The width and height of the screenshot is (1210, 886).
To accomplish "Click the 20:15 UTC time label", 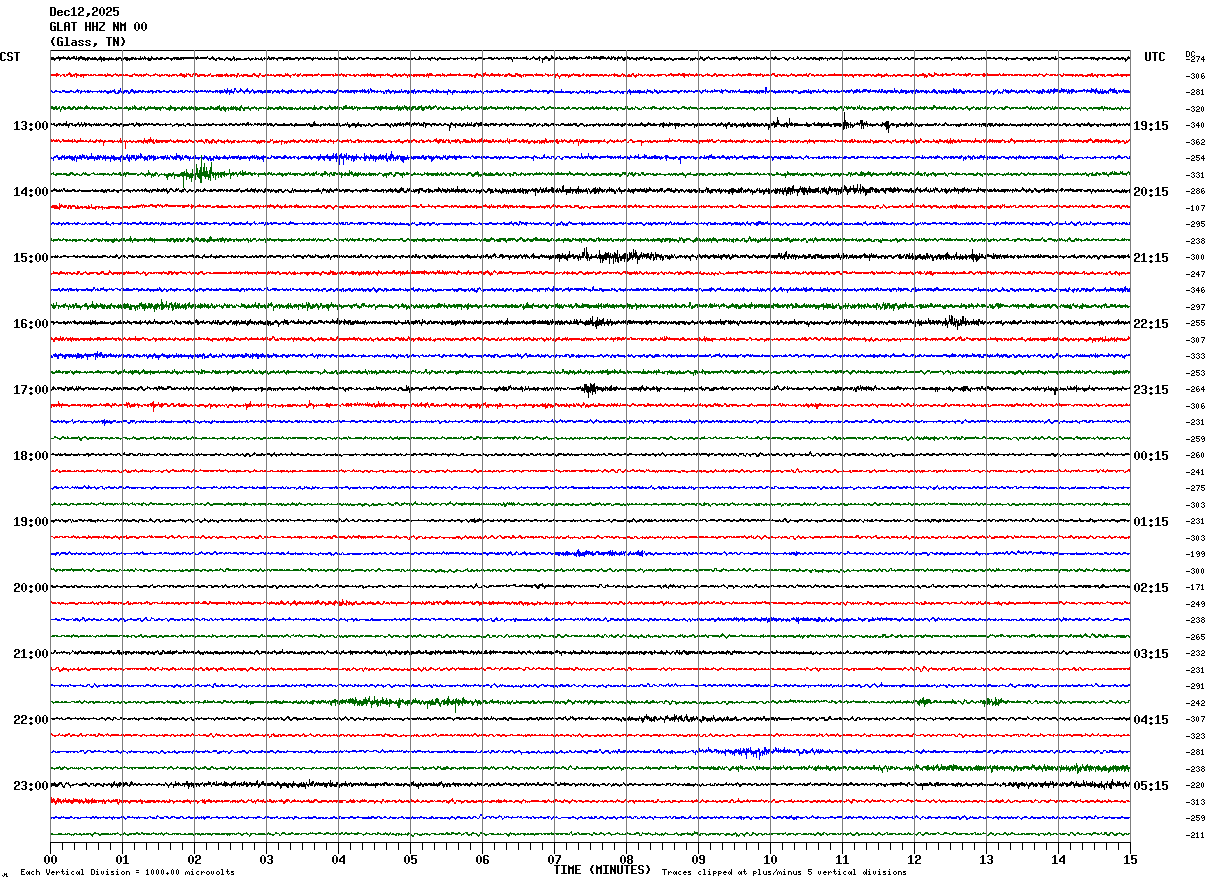I will pyautogui.click(x=1150, y=192).
